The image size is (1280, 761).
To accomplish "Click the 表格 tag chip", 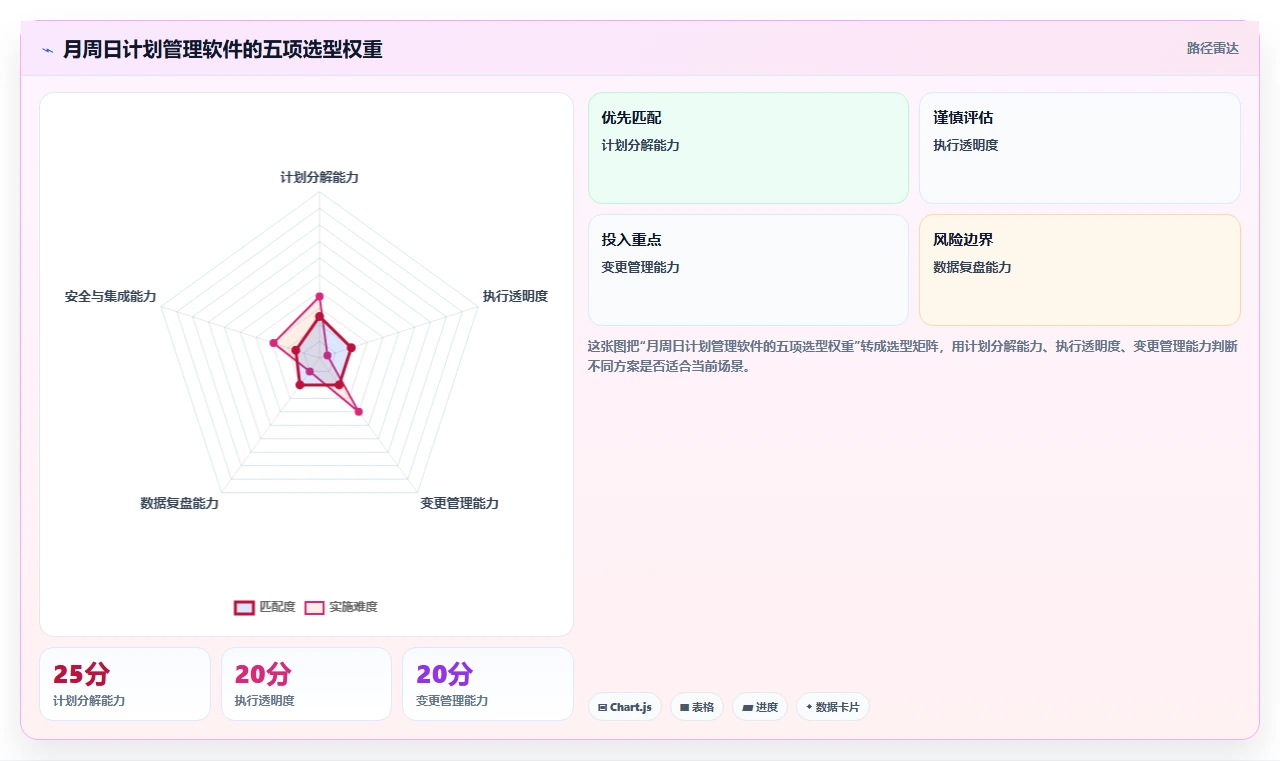I will tap(697, 707).
